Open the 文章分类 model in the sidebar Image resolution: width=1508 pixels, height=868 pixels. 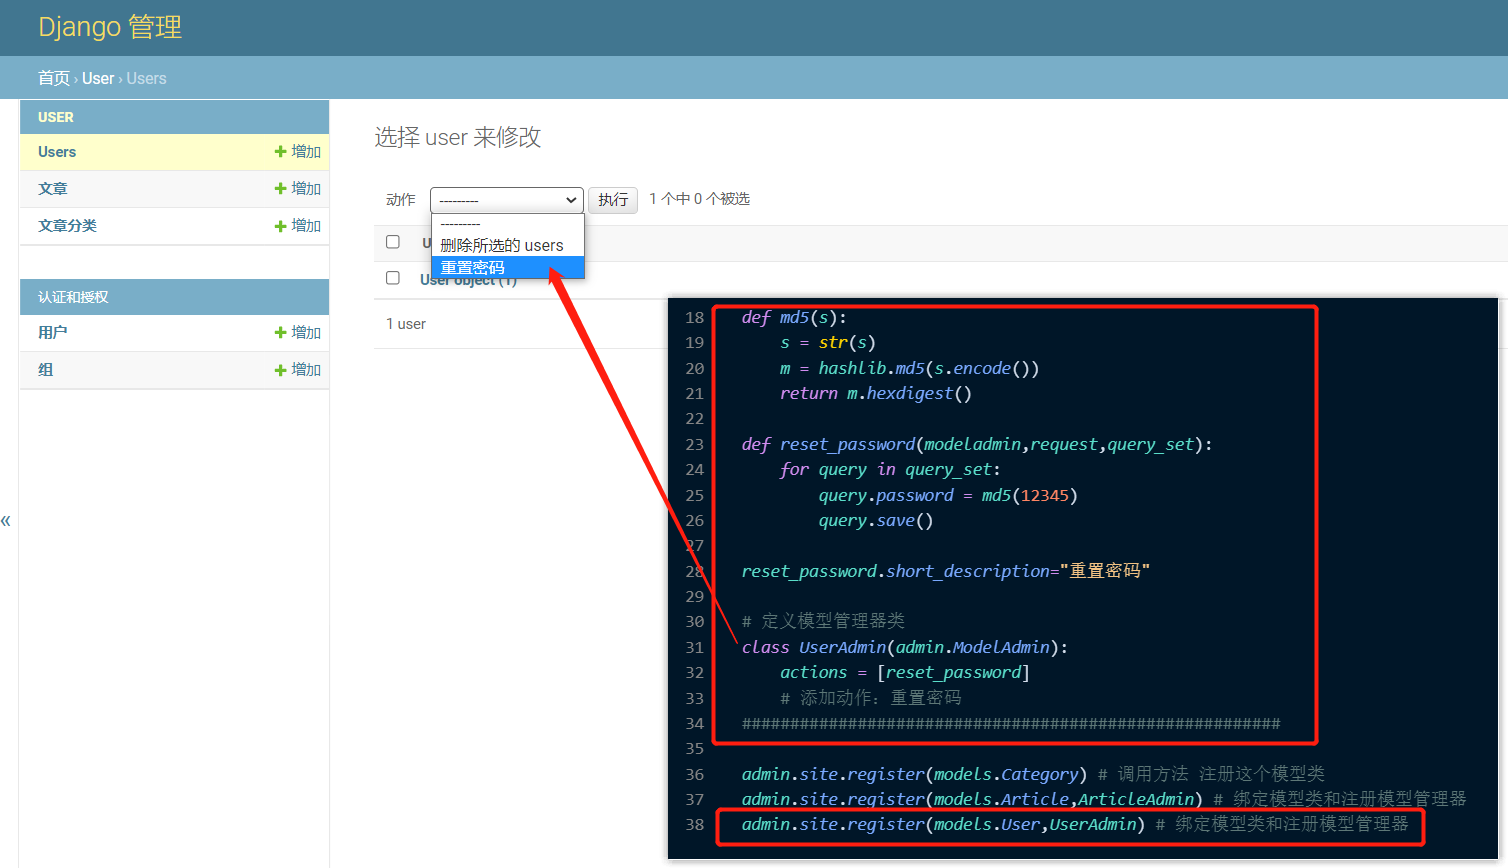67,226
